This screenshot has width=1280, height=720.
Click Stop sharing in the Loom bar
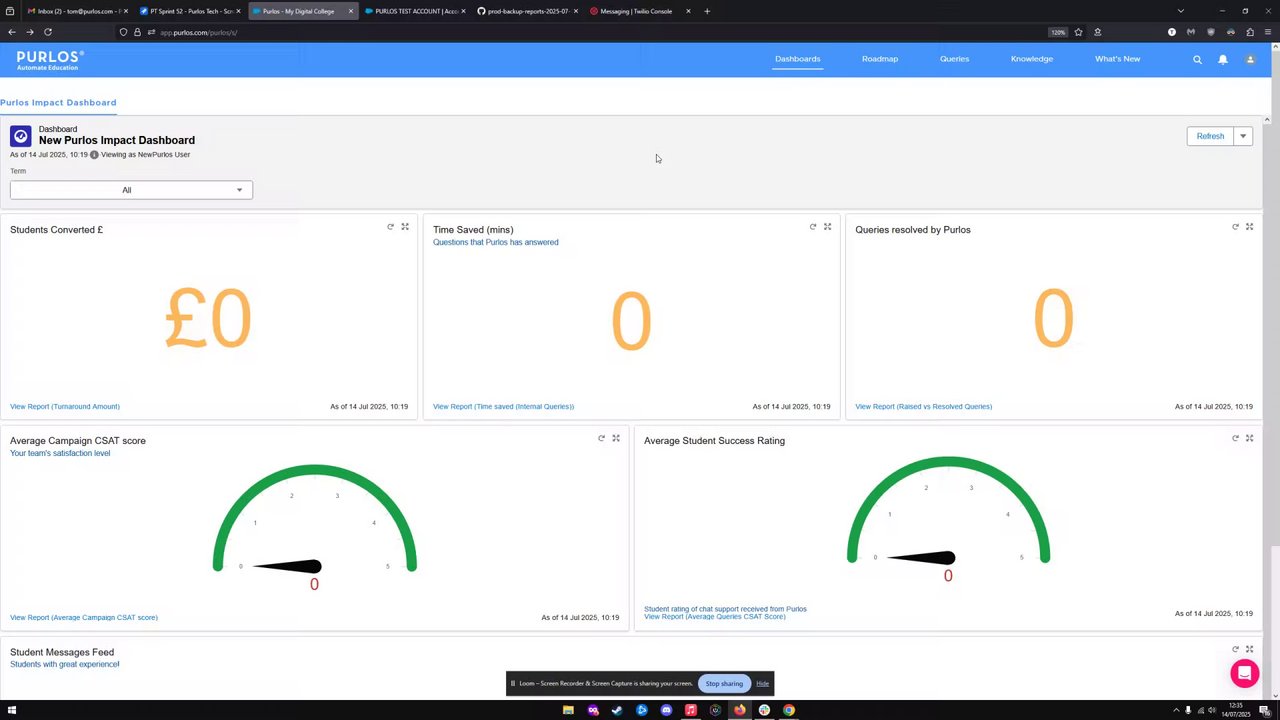pos(724,684)
